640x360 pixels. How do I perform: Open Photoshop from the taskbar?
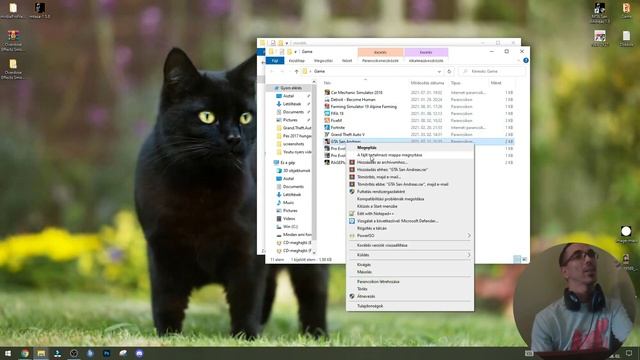click(107, 353)
